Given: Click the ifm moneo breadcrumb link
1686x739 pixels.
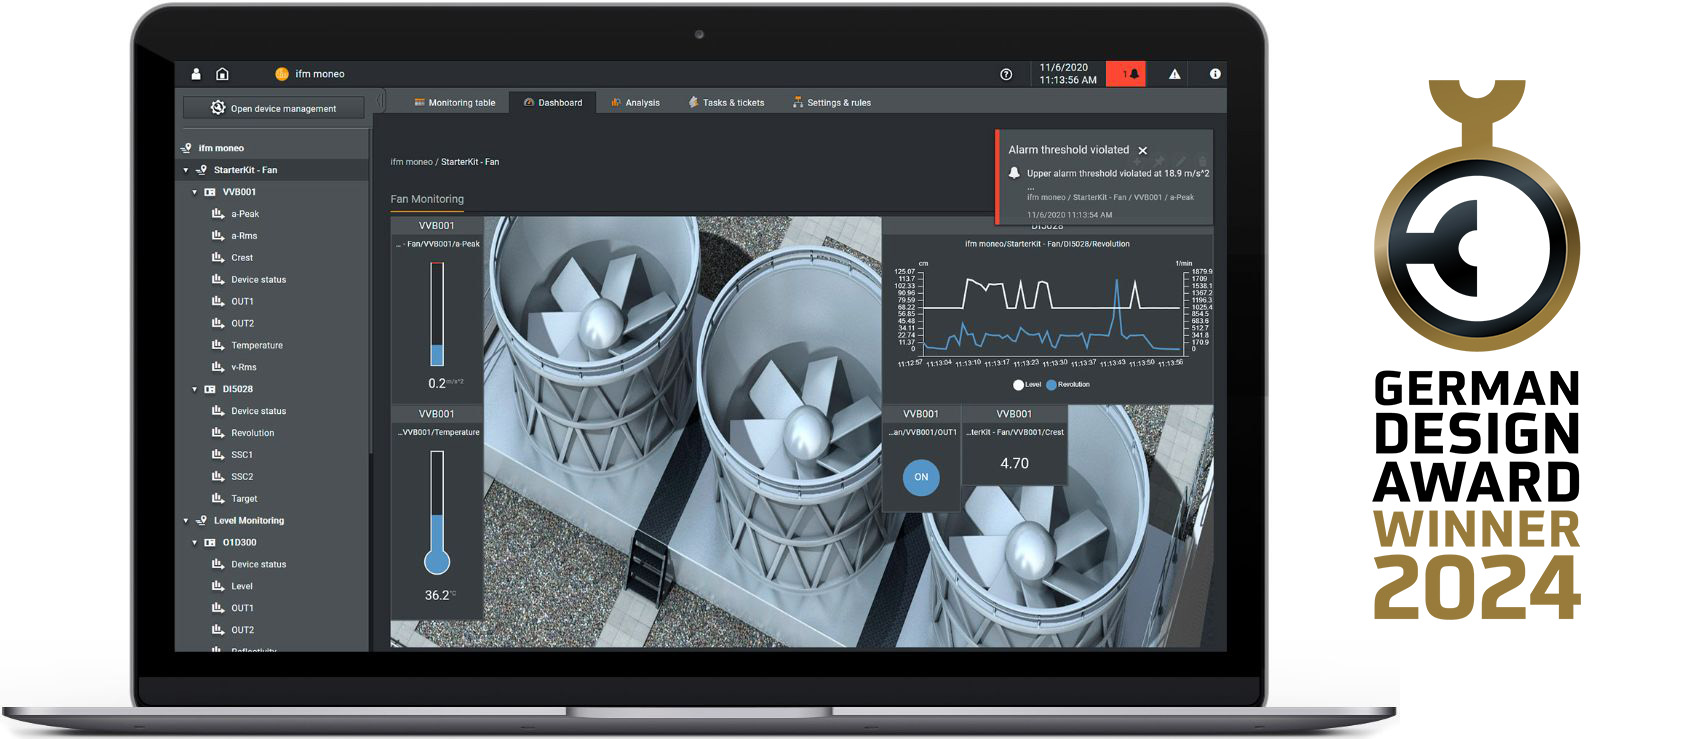Looking at the screenshot, I should coord(411,162).
